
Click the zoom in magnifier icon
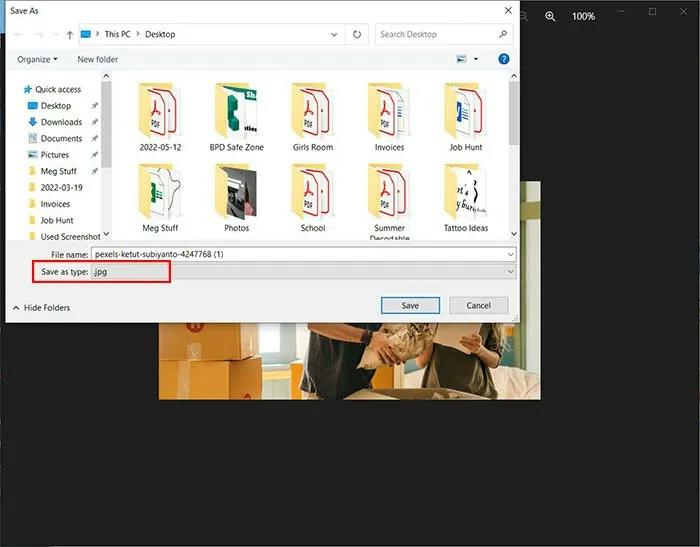pos(550,16)
